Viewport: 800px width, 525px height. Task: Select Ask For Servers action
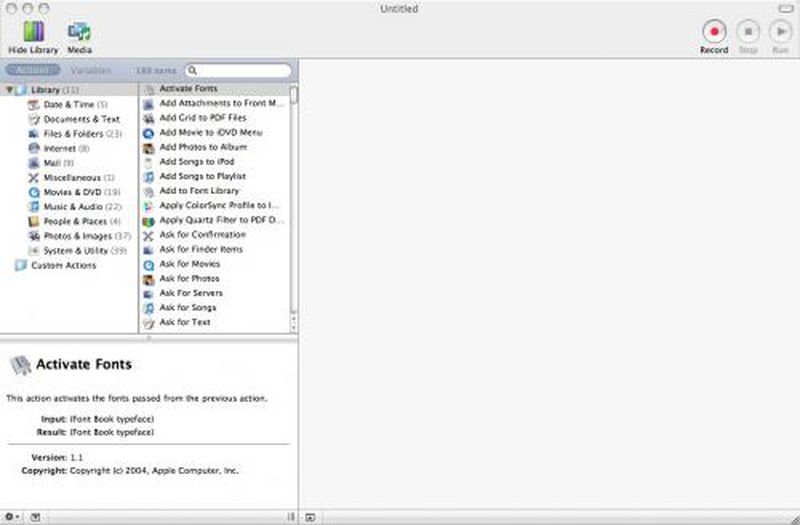point(214,293)
